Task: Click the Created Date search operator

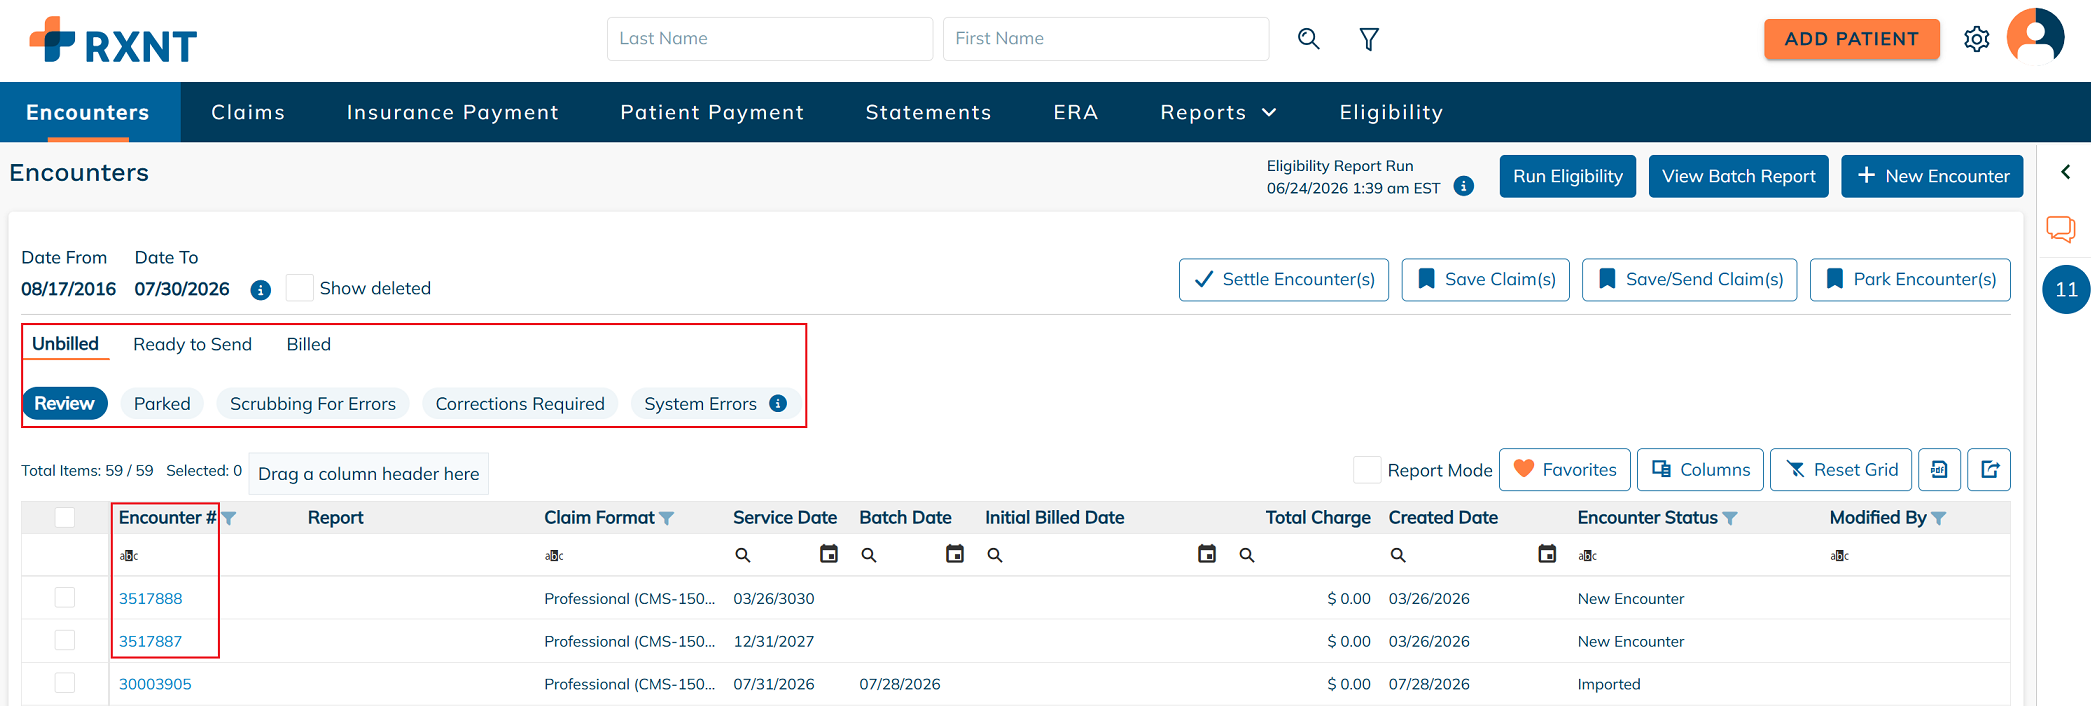Action: coord(1398,555)
